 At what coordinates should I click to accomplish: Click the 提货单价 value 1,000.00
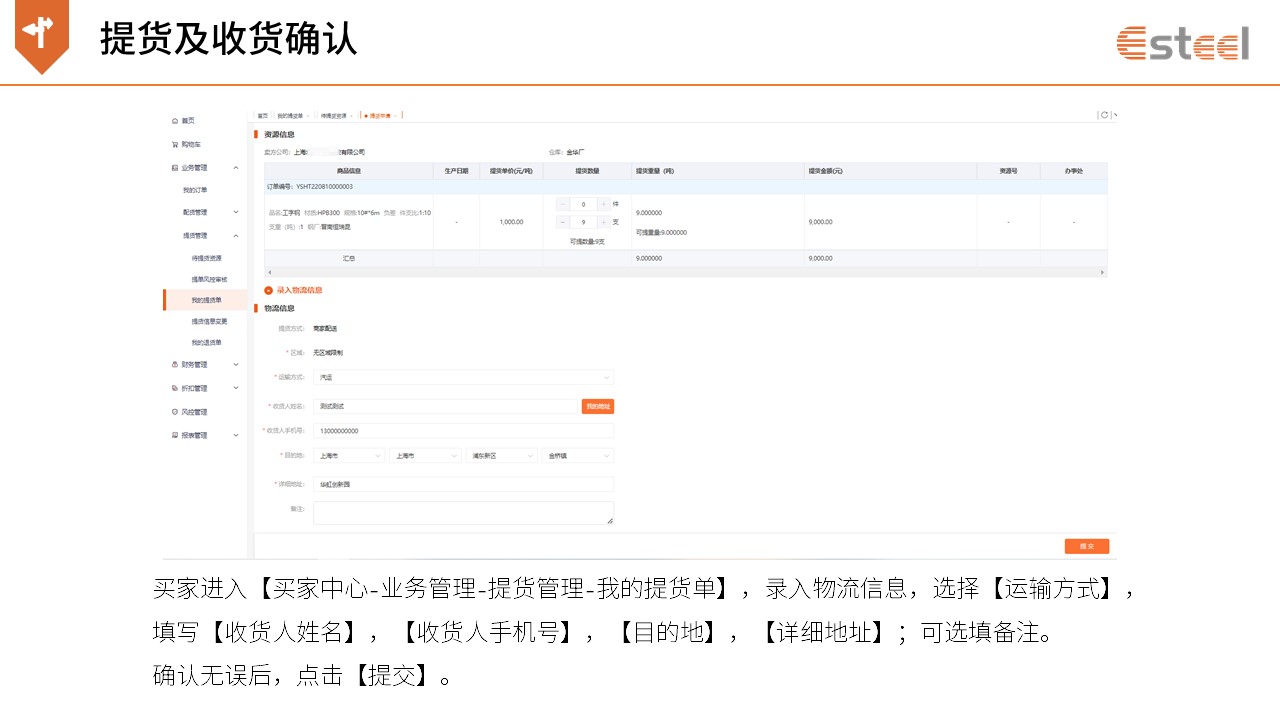point(511,222)
